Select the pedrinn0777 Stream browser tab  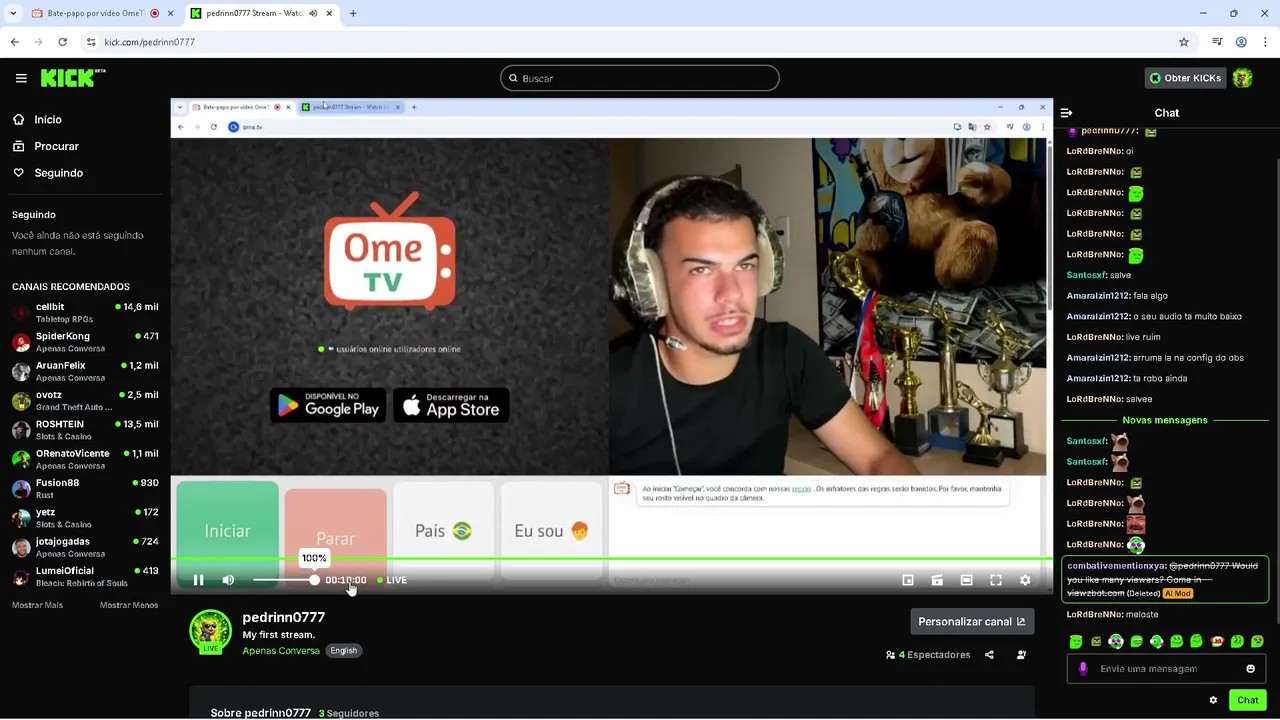click(255, 14)
